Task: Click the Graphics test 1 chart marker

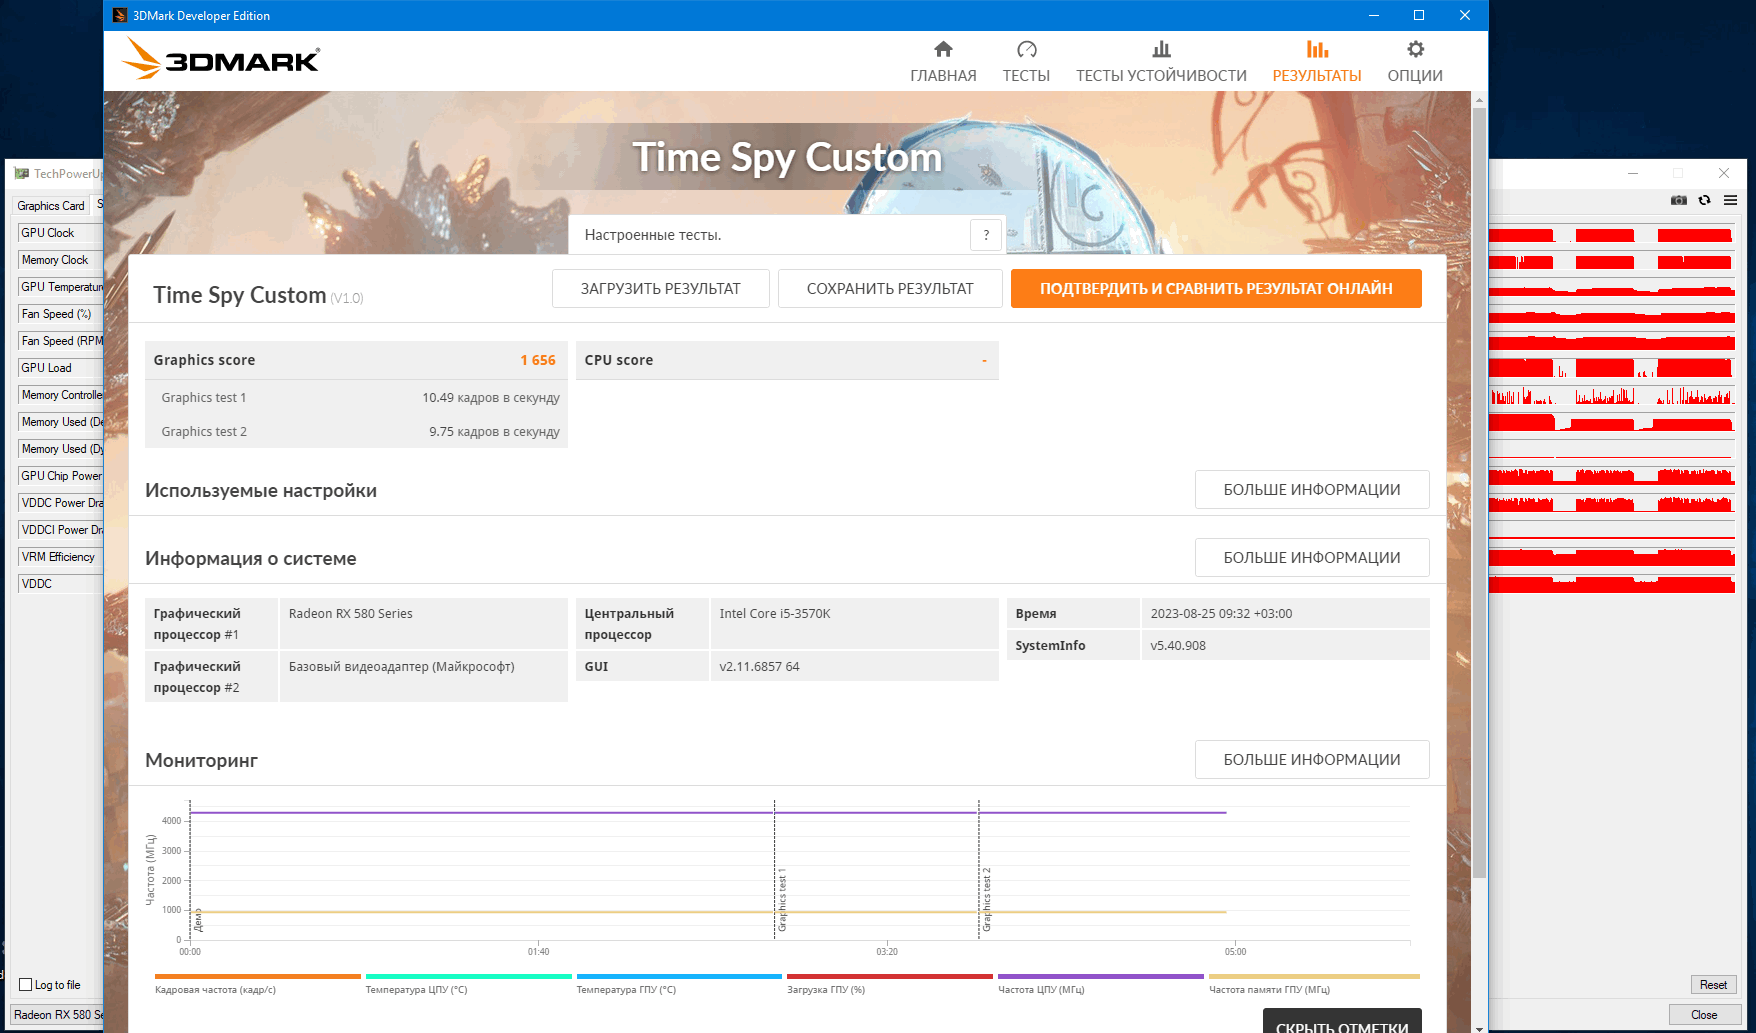Action: click(x=782, y=900)
